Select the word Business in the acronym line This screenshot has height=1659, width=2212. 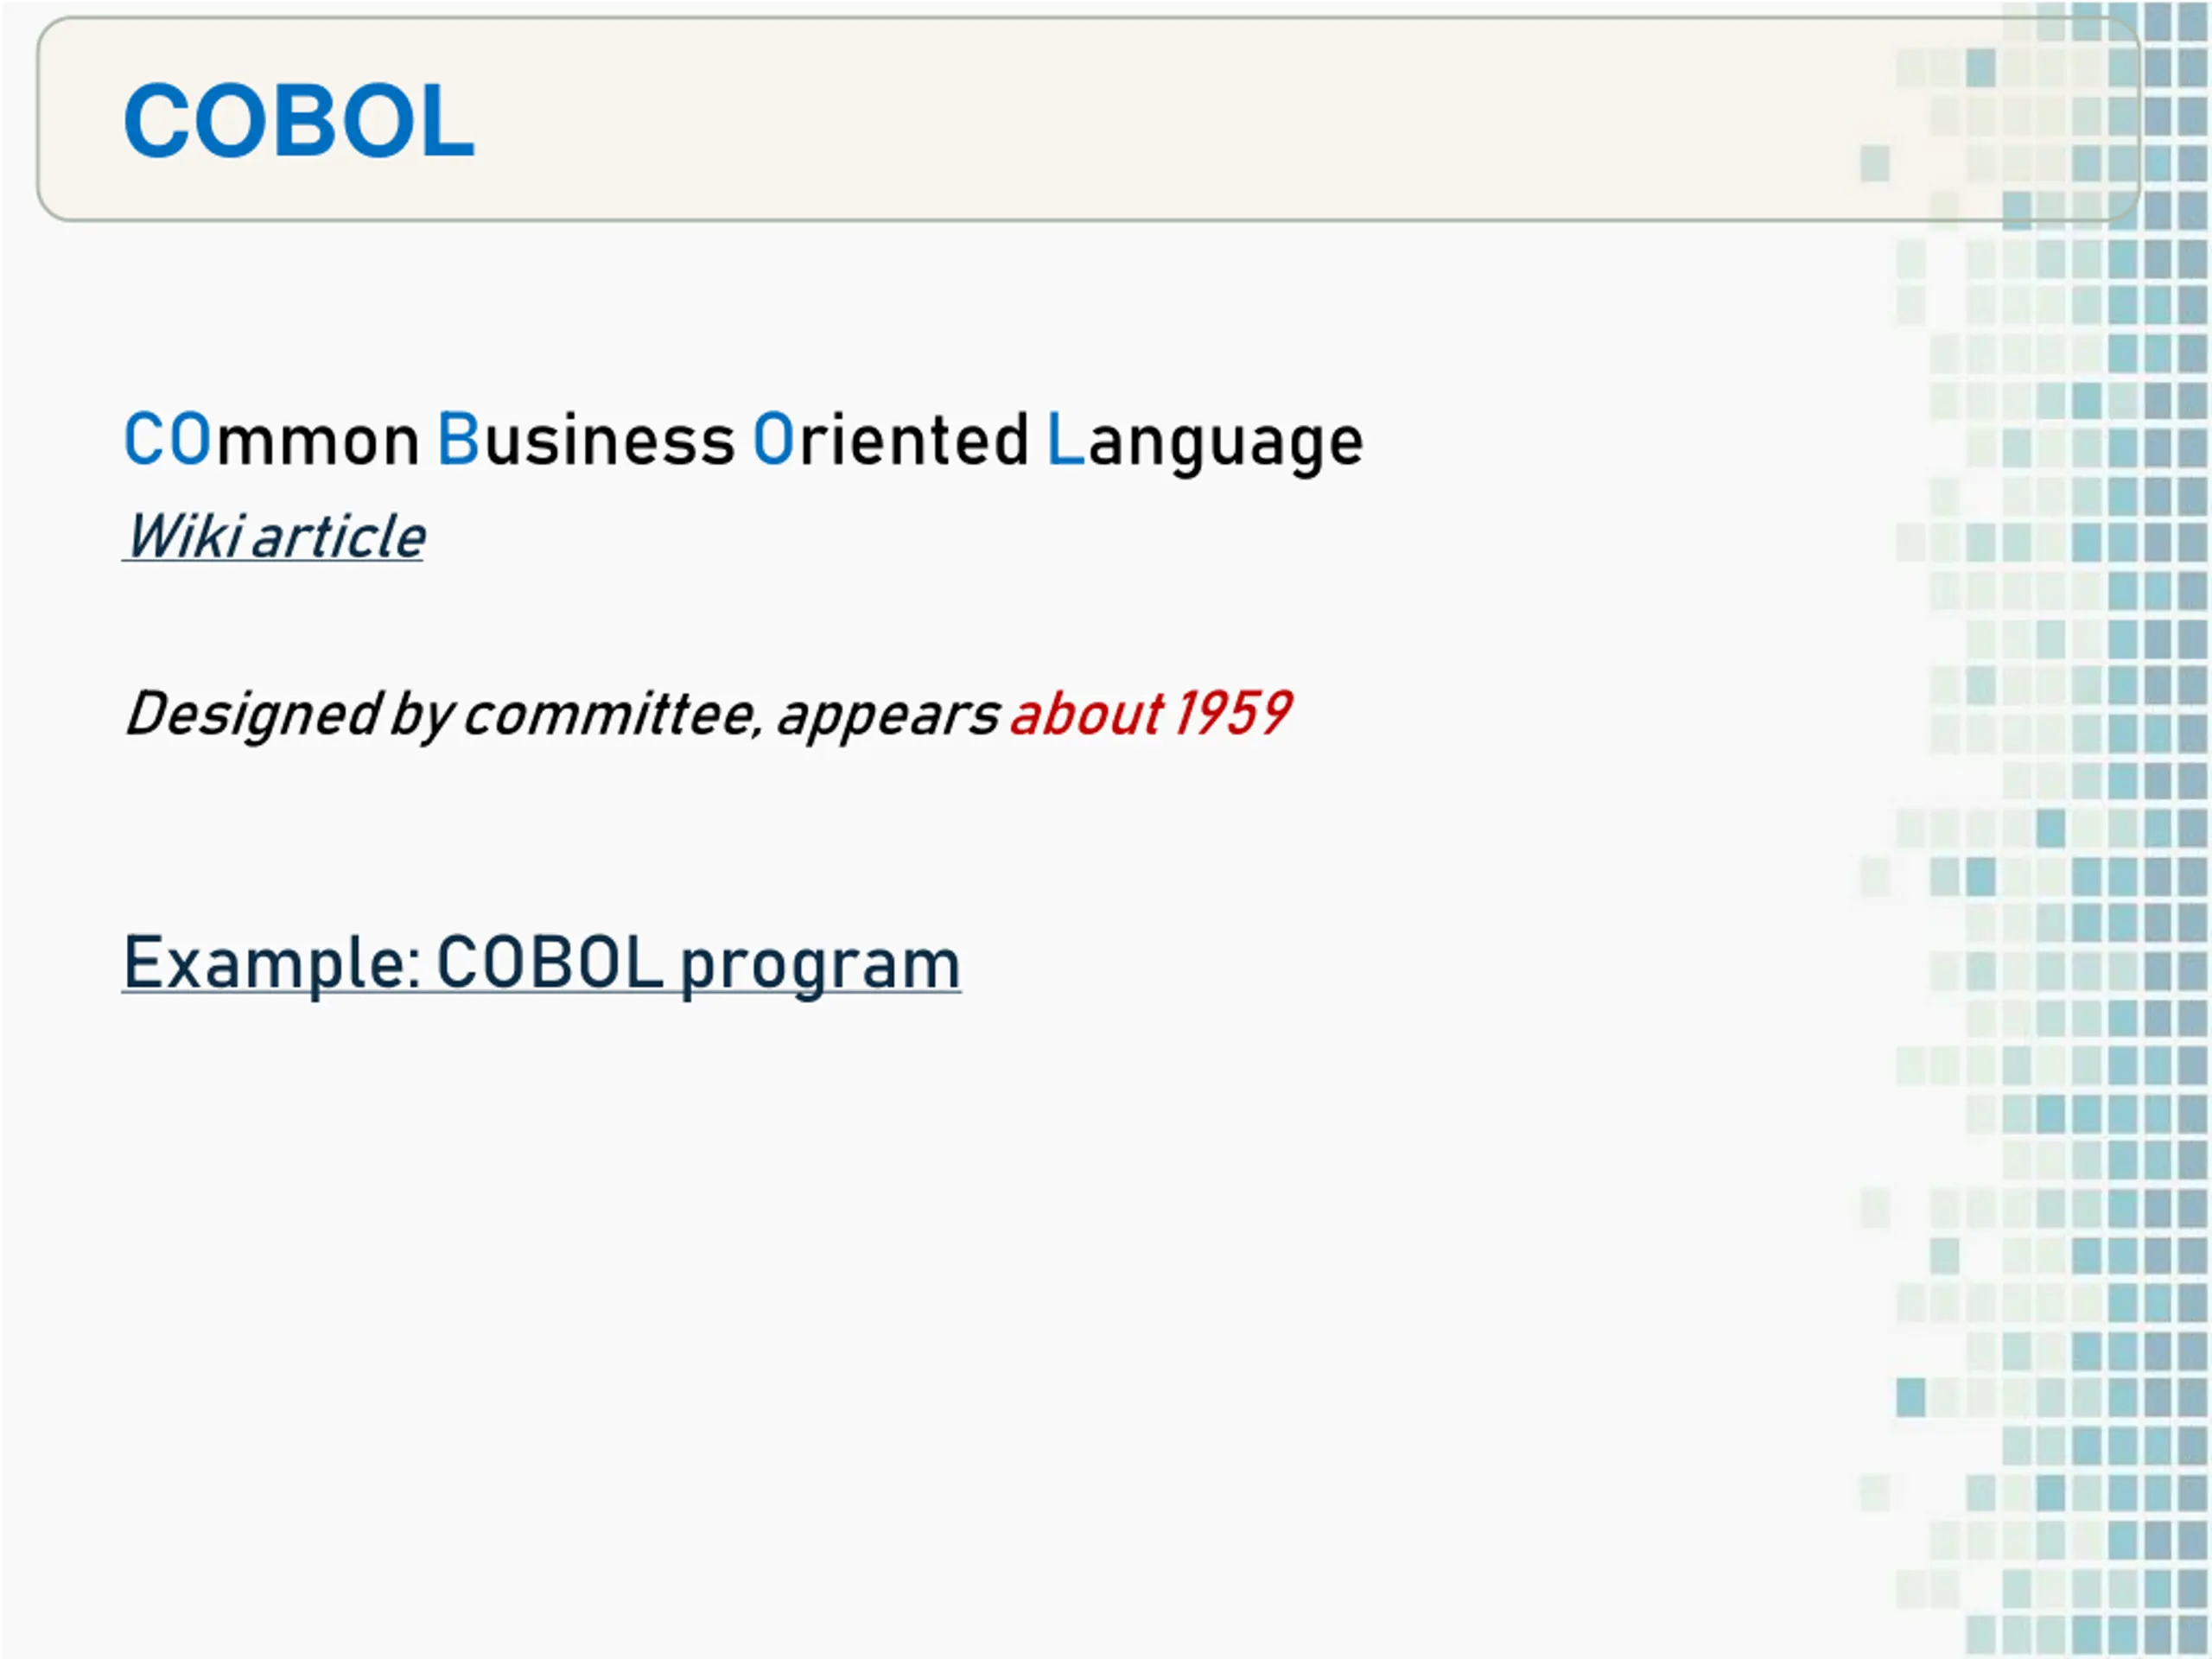pos(587,440)
